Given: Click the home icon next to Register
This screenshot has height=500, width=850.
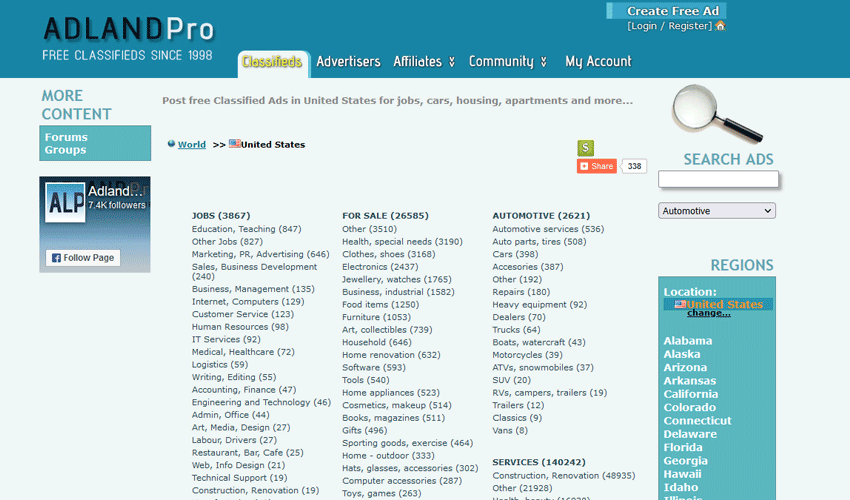Looking at the screenshot, I should (x=720, y=25).
